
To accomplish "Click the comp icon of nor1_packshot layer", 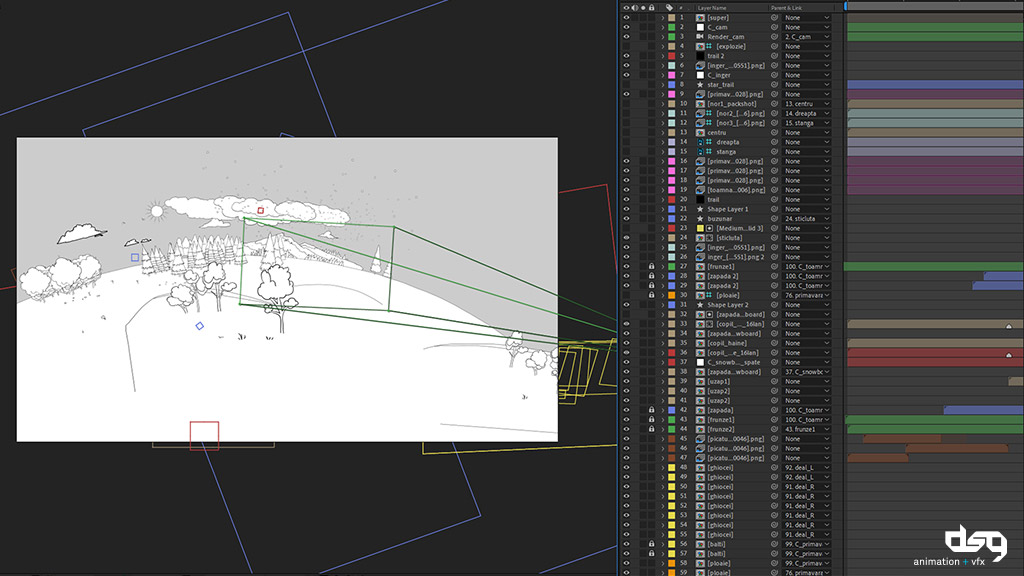I will coord(700,104).
